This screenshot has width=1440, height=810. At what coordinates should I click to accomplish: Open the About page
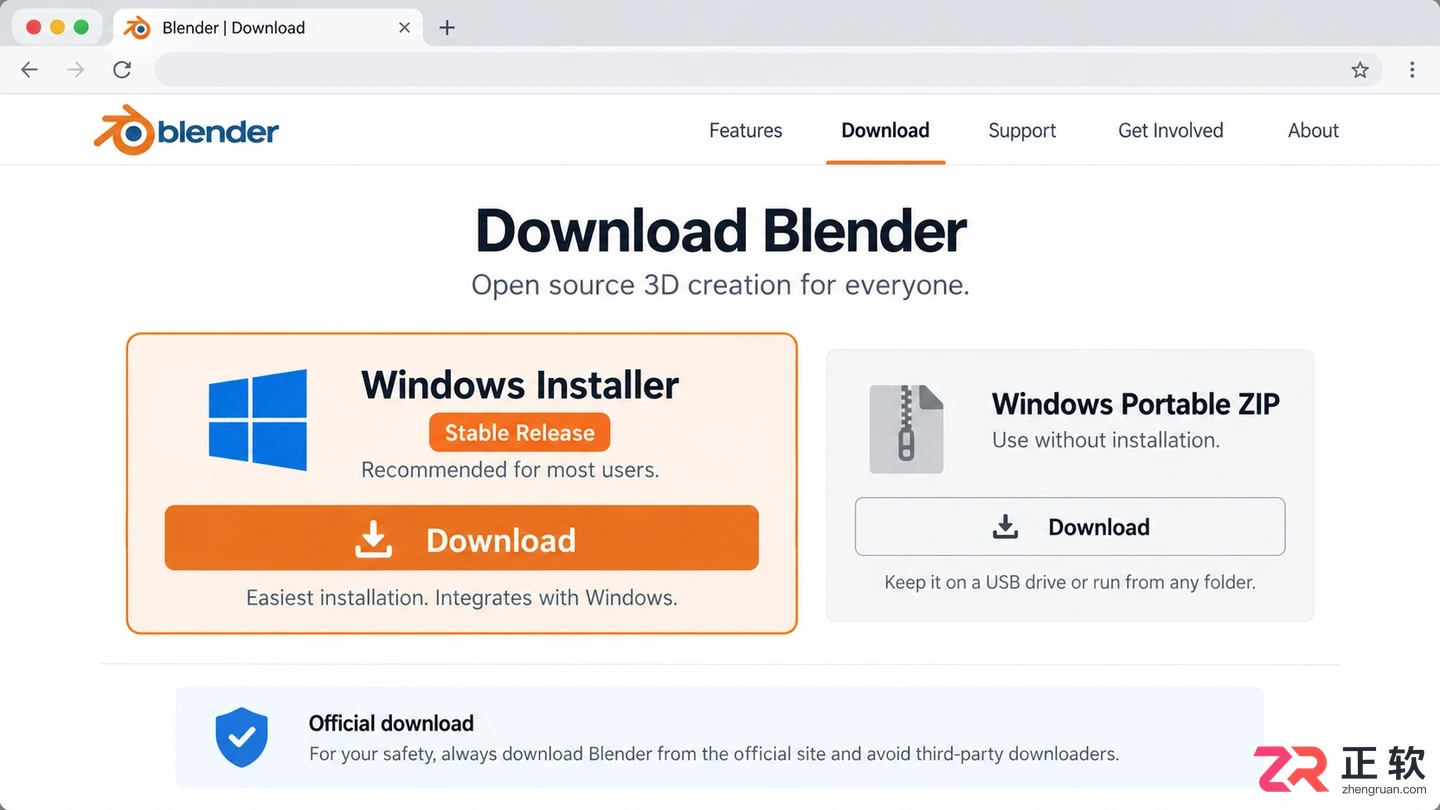click(1313, 130)
